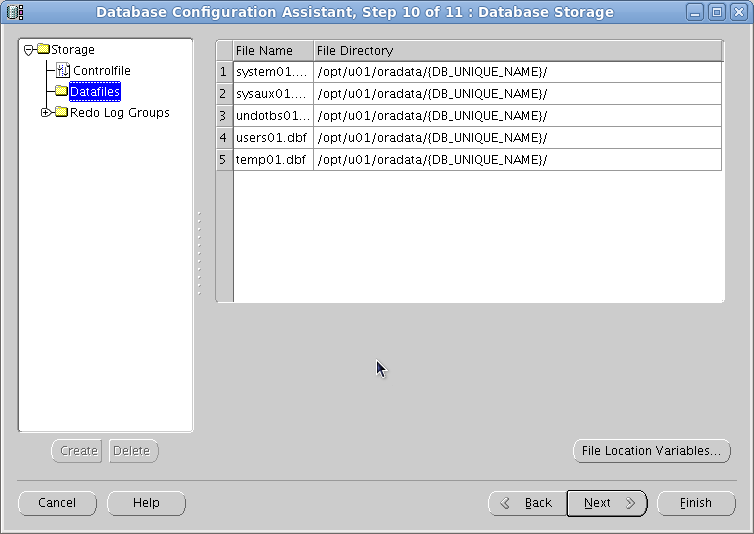
Task: Maximize the Database Configuration Assistant window
Action: pyautogui.click(x=717, y=12)
